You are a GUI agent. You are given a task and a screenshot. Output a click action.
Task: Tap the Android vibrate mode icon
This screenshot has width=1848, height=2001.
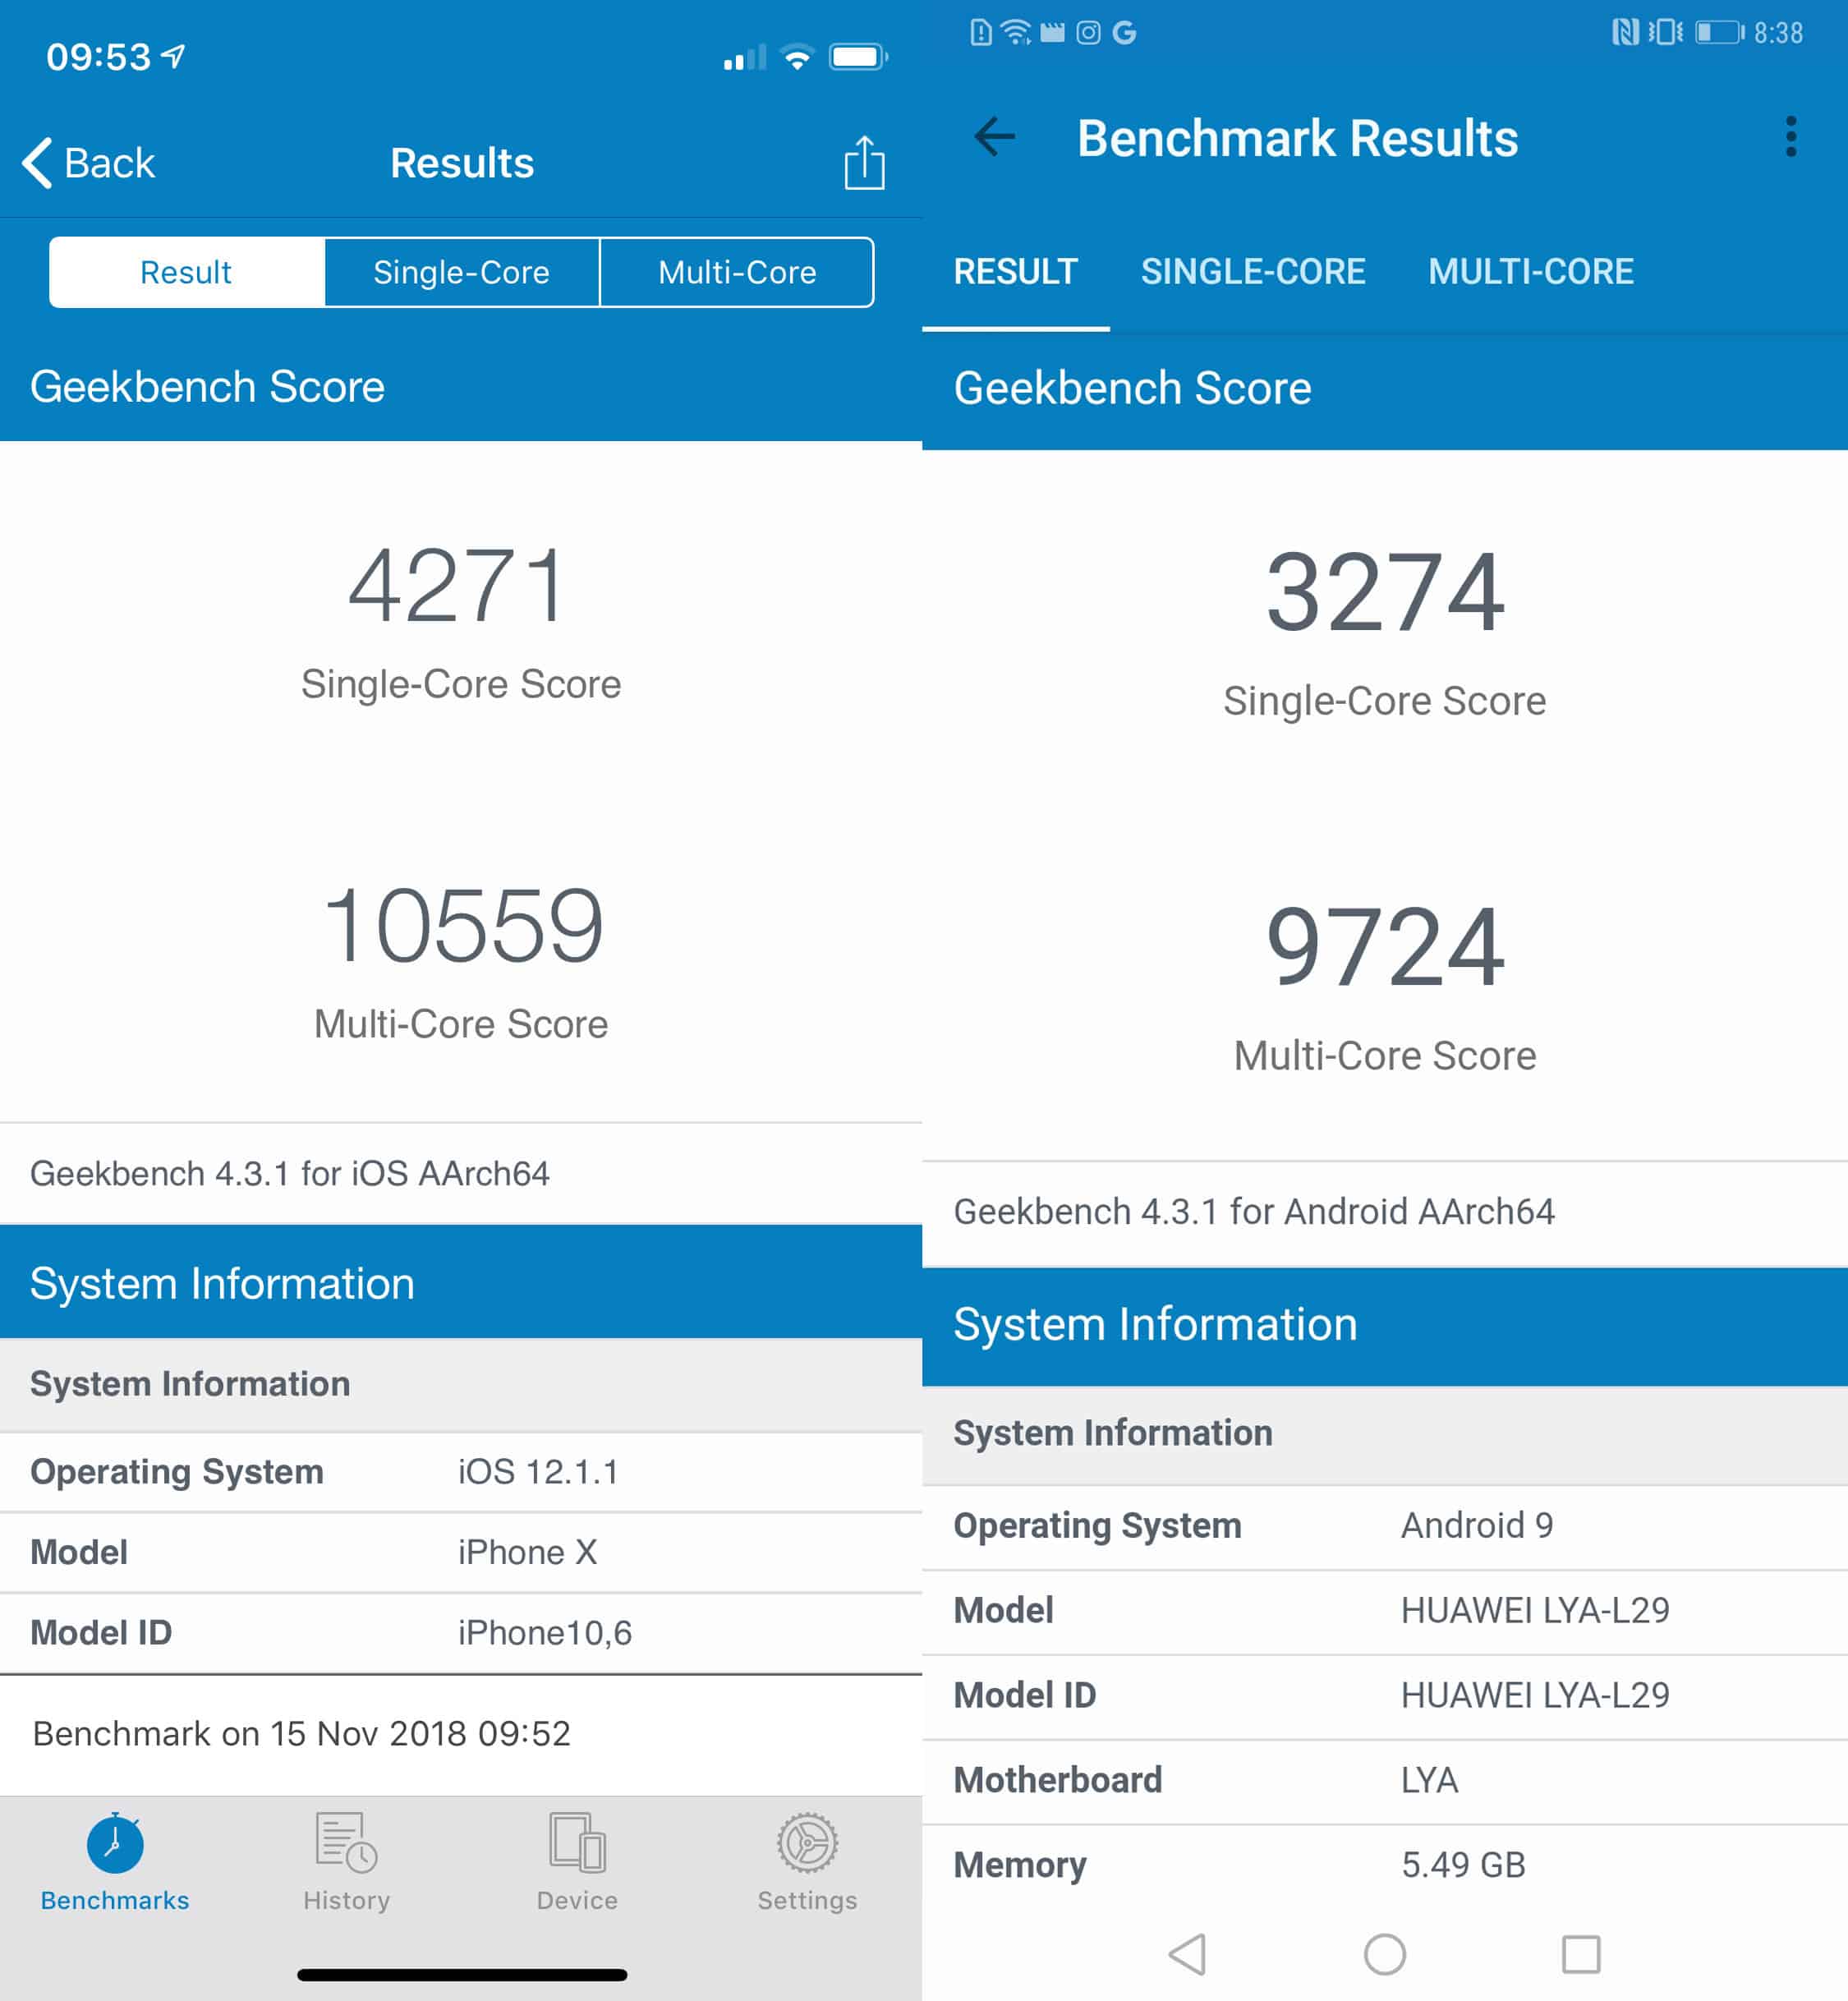tap(1665, 33)
